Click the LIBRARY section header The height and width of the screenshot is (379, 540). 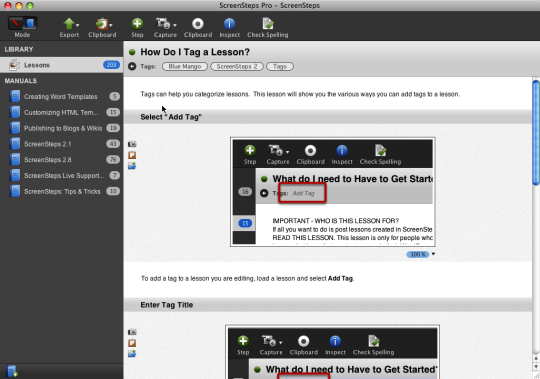tap(19, 49)
